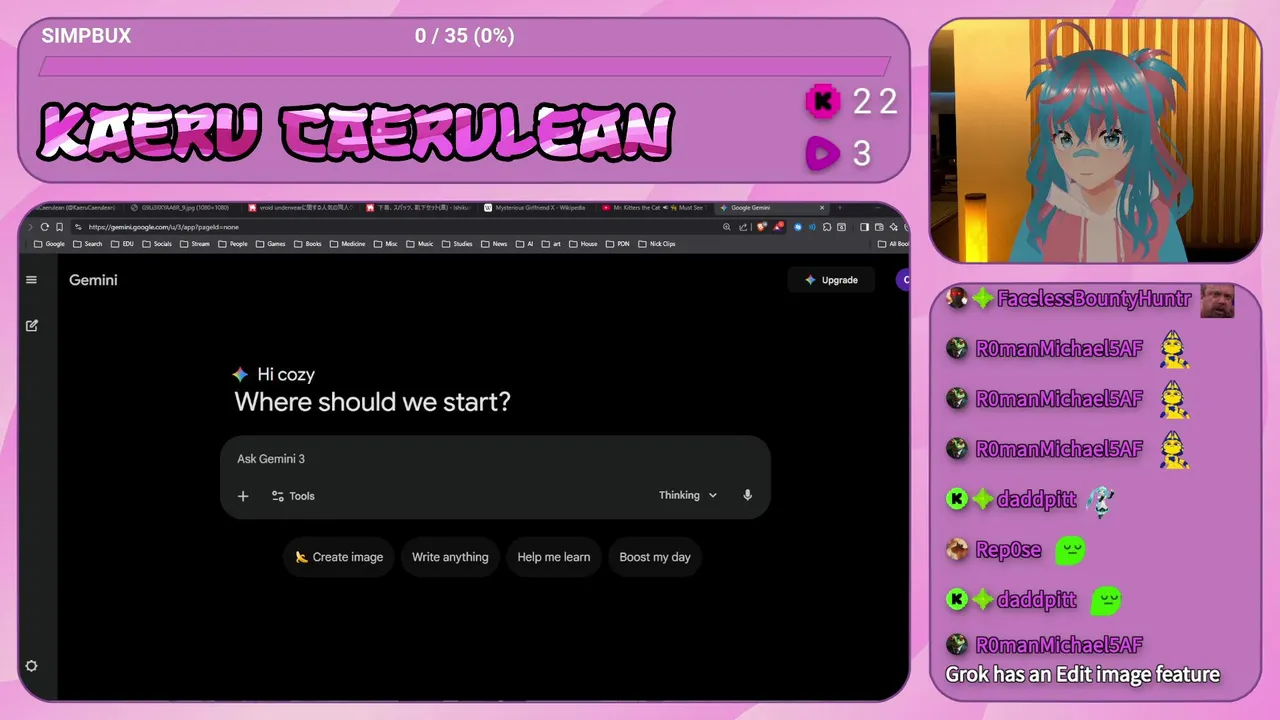
Task: Open the PDN bookmarks folder
Action: (617, 244)
